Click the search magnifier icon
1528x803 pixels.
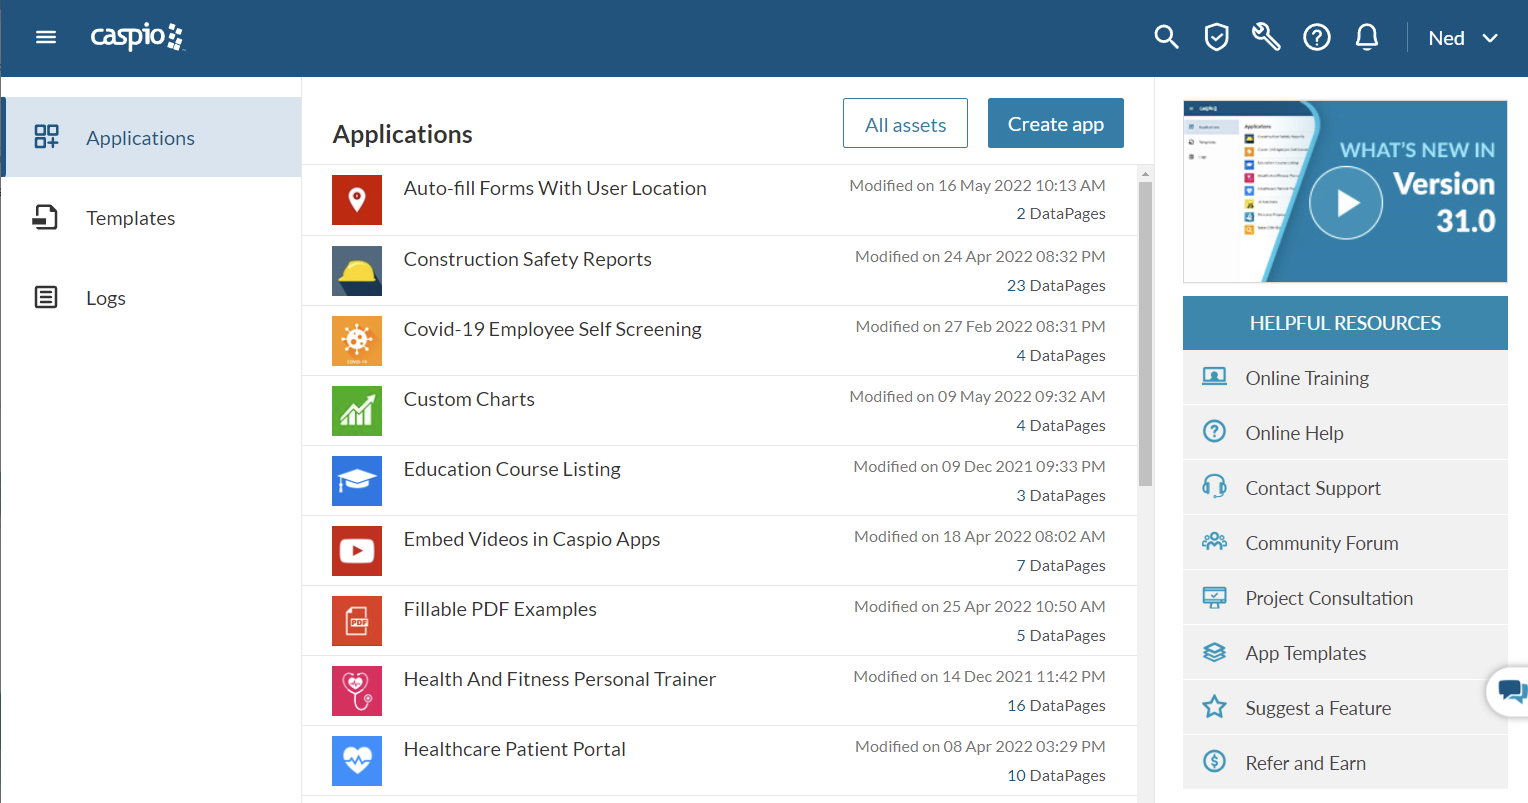click(1166, 38)
